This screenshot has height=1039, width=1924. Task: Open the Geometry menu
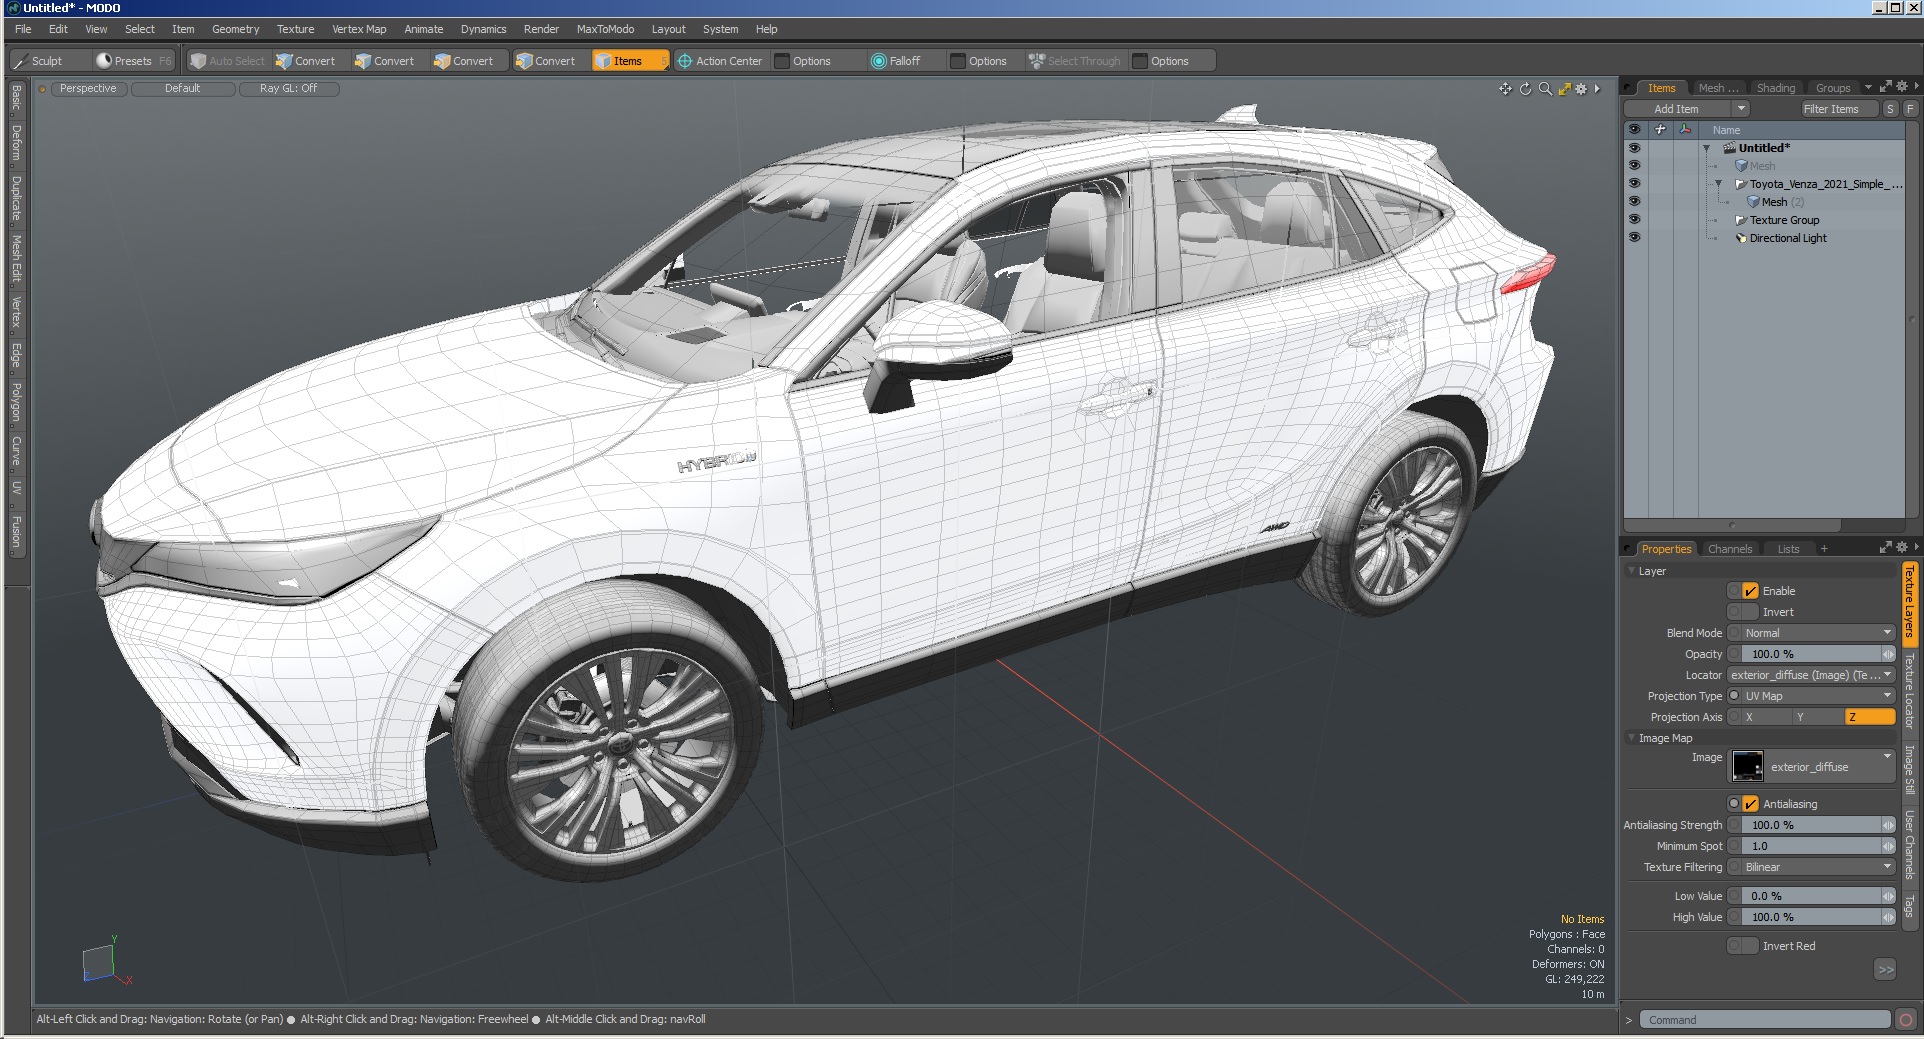[x=235, y=29]
